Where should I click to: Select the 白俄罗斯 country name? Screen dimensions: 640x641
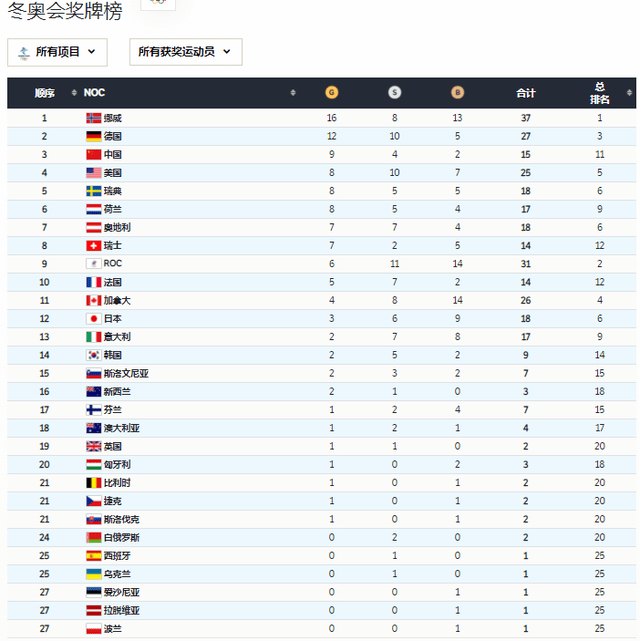click(x=121, y=538)
